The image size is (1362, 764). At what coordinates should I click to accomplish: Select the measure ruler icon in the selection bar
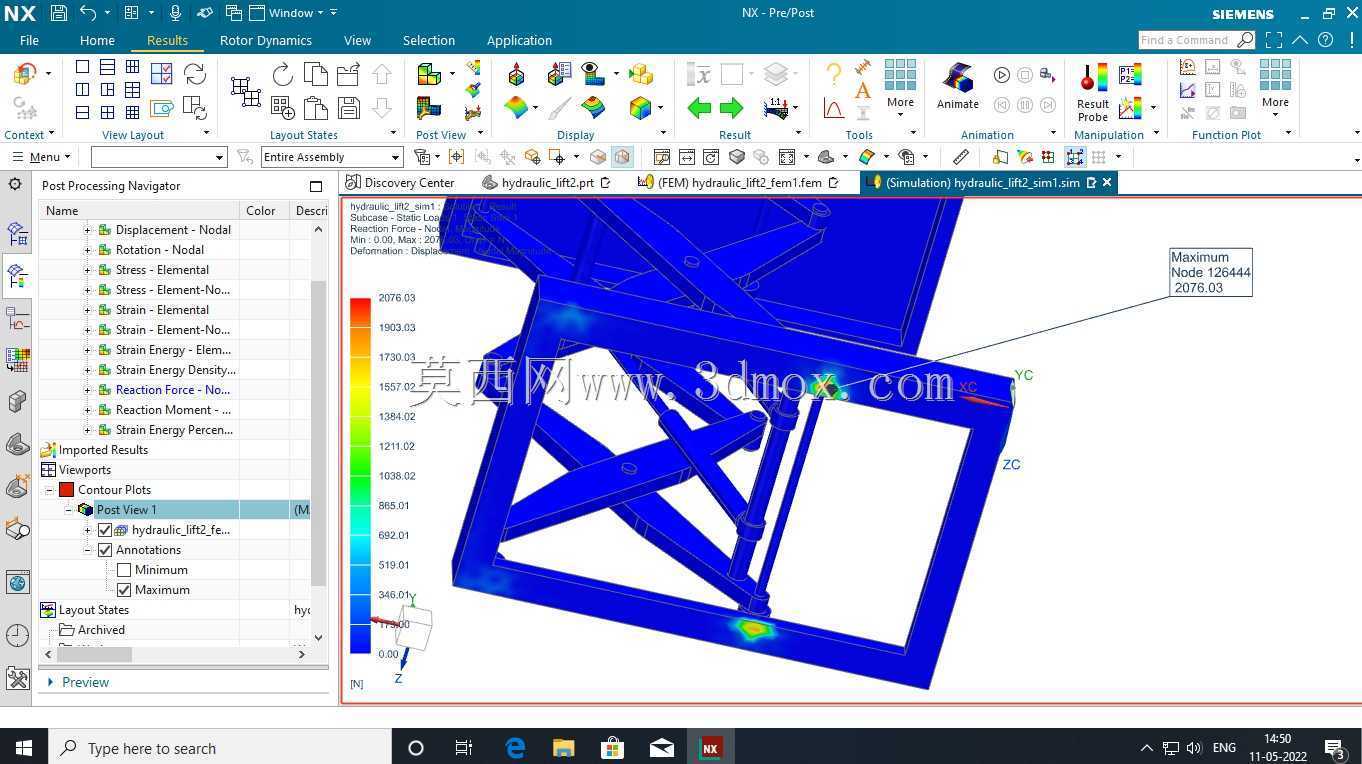961,157
